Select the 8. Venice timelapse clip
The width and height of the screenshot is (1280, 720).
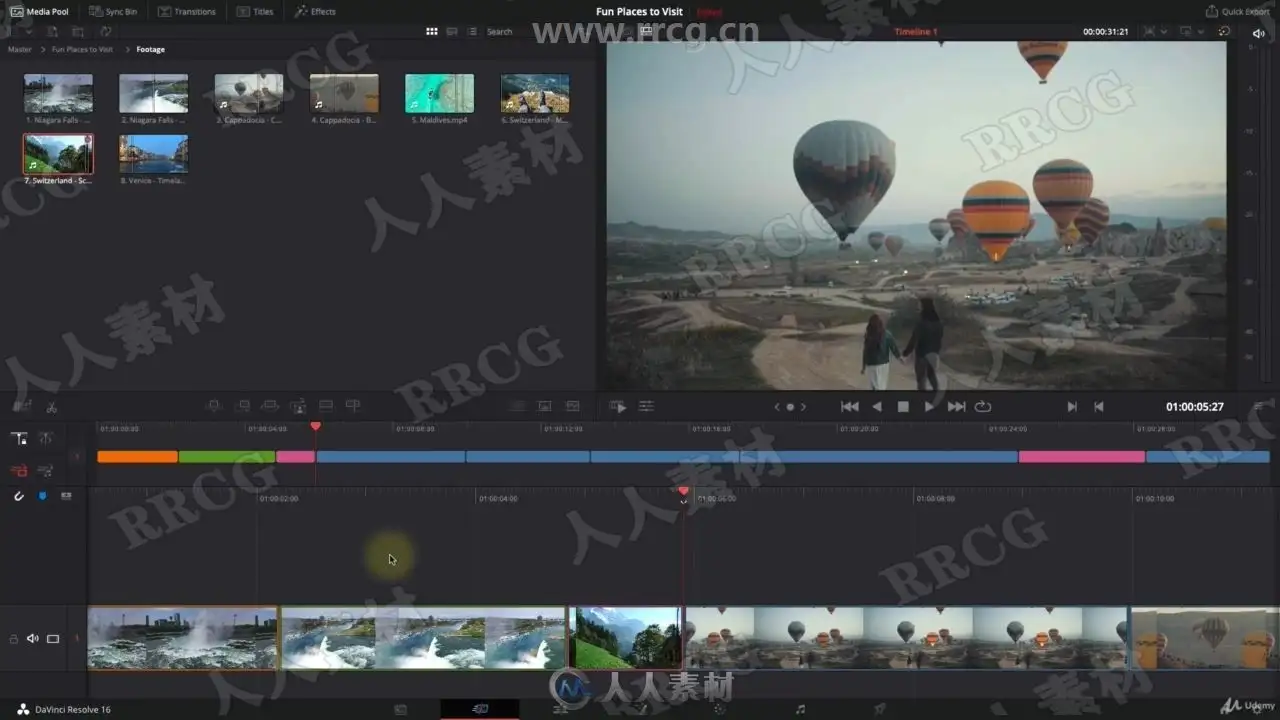[x=153, y=154]
